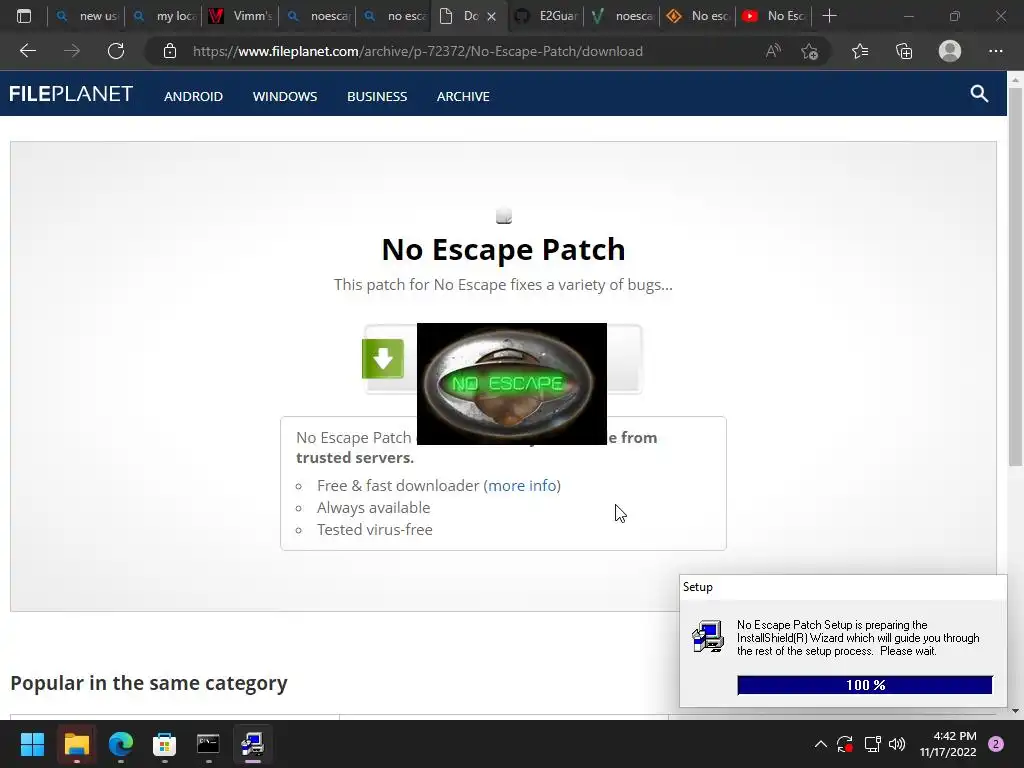The width and height of the screenshot is (1024, 768).
Task: Click the network tray icon
Action: click(x=872, y=744)
